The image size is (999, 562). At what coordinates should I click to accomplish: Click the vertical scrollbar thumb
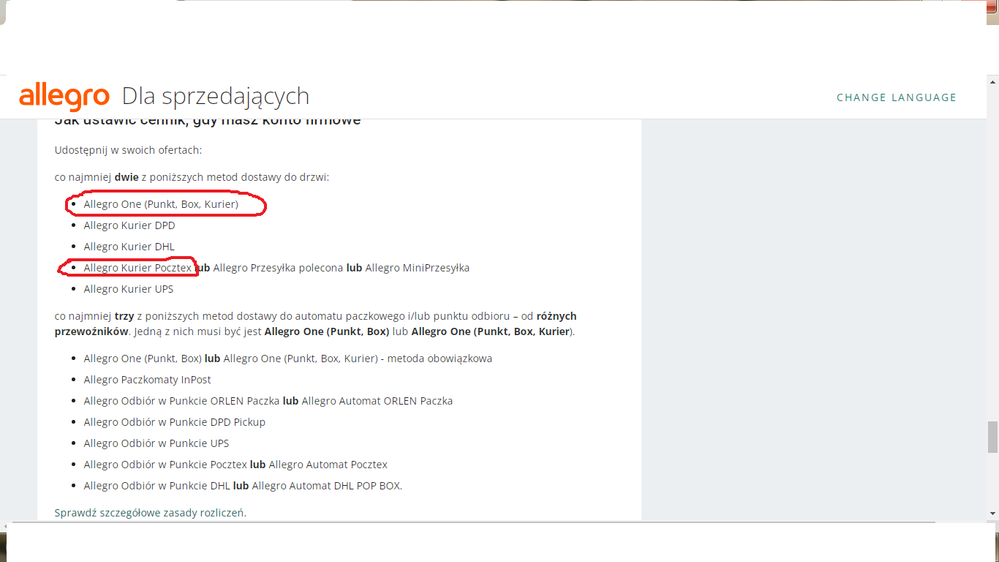point(992,437)
